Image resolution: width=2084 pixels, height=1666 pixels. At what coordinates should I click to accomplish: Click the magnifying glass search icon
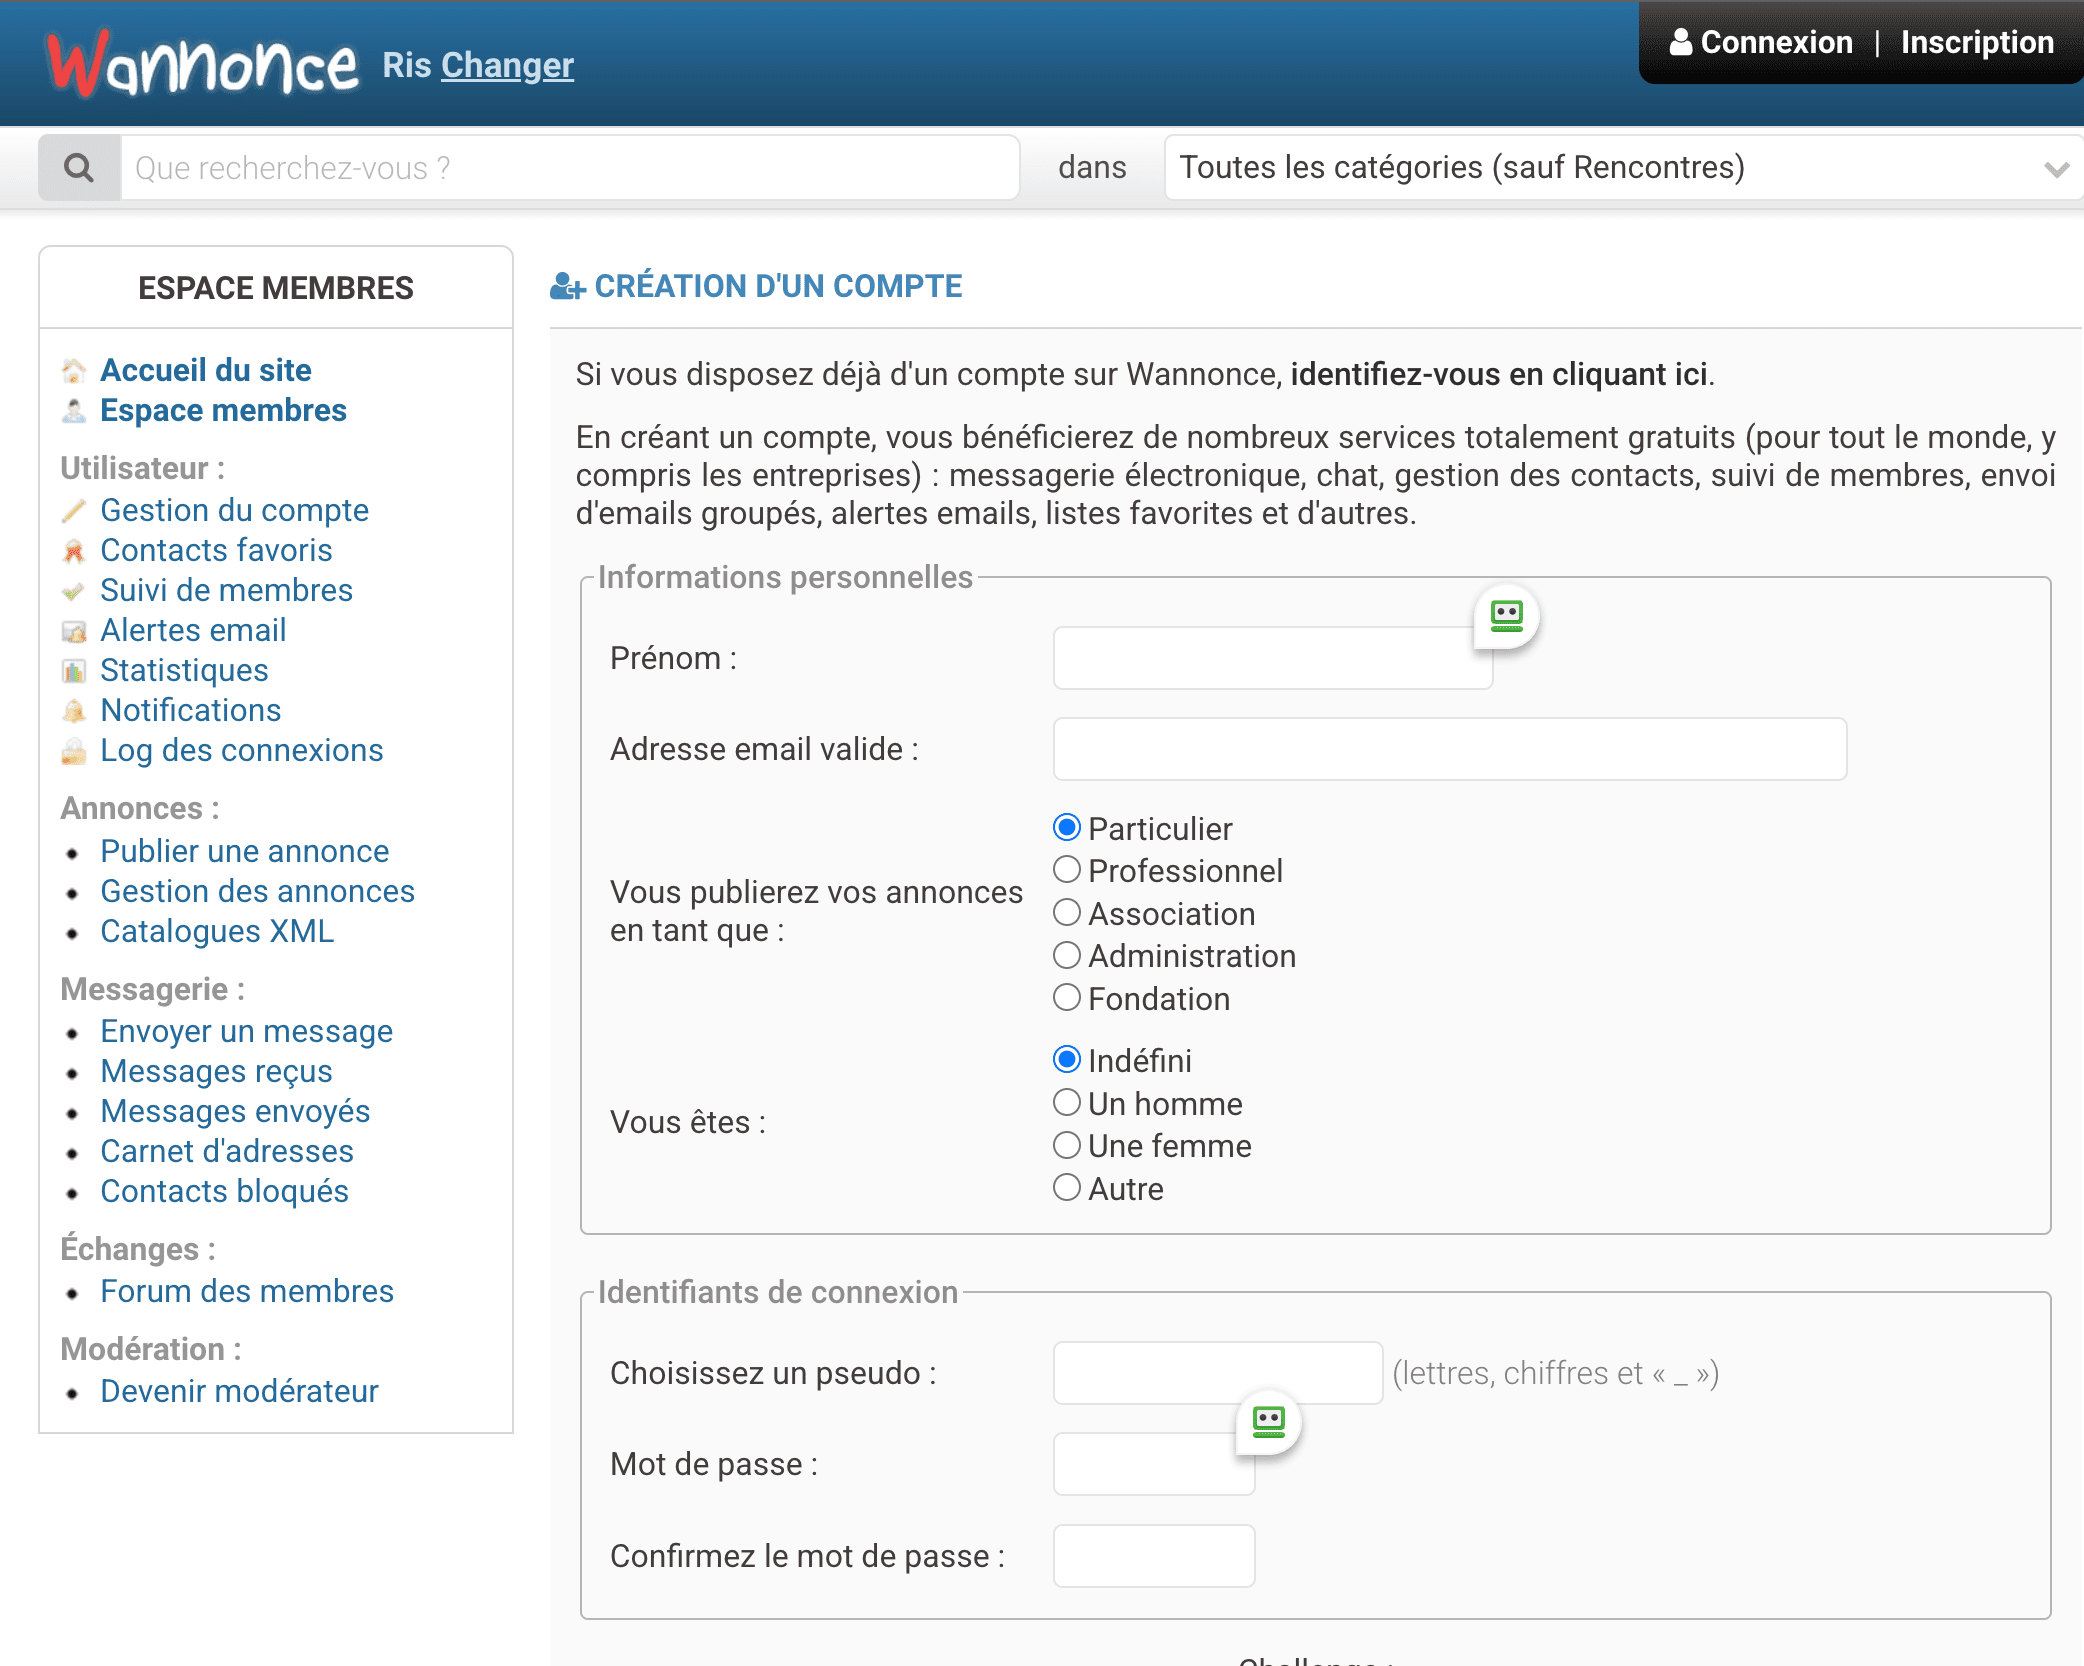coord(79,167)
